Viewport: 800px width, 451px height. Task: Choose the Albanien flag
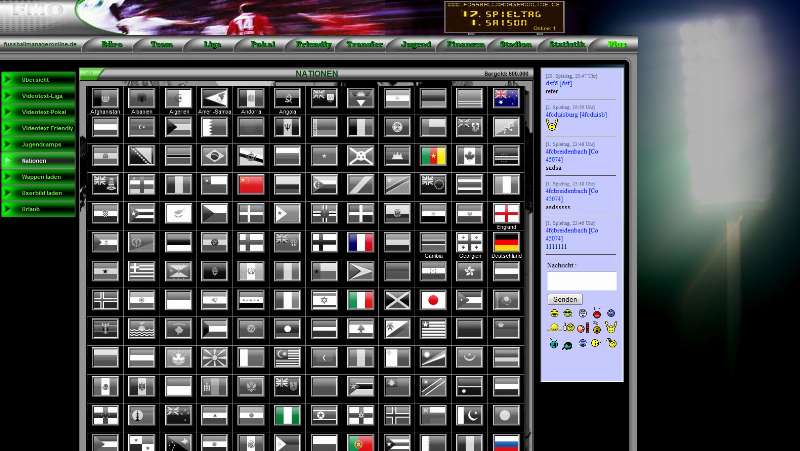(x=141, y=98)
